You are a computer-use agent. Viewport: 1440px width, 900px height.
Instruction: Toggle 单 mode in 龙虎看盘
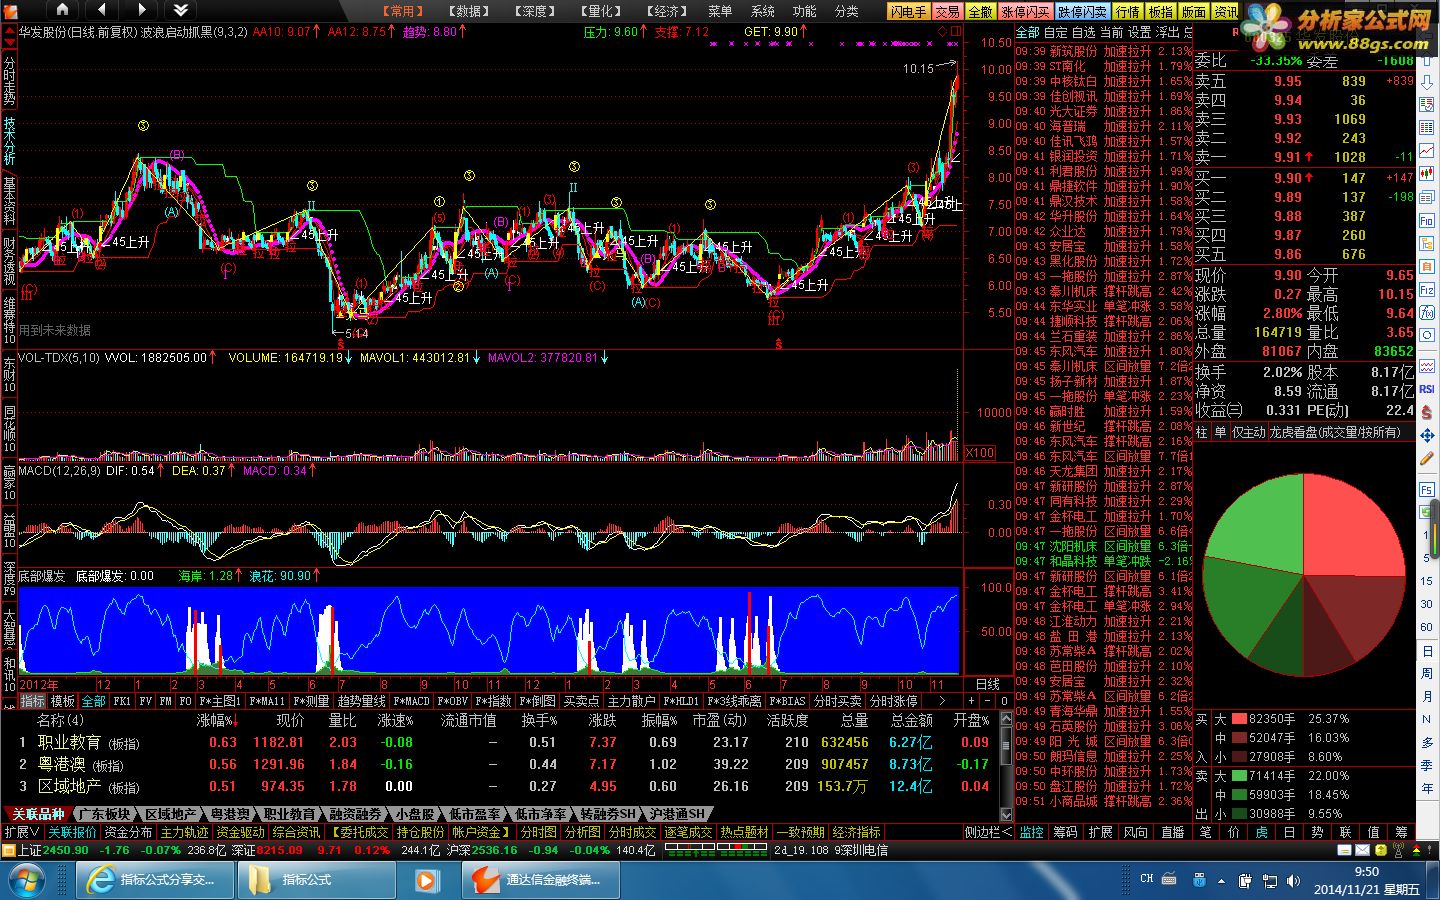(1220, 432)
